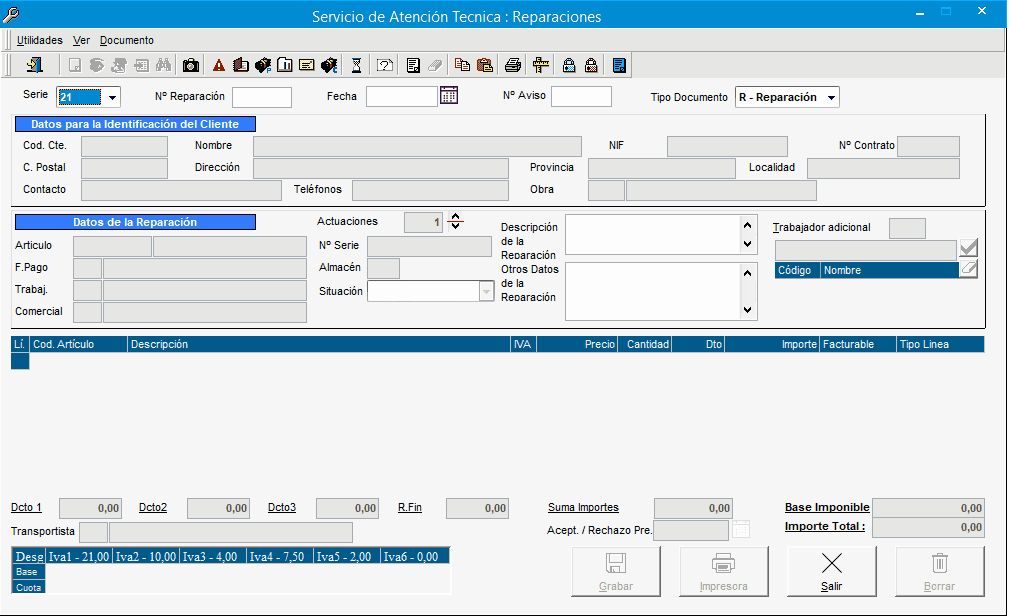Click the checkmark button for Trabajador adicional
The width and height of the screenshot is (1009, 616).
tap(968, 248)
